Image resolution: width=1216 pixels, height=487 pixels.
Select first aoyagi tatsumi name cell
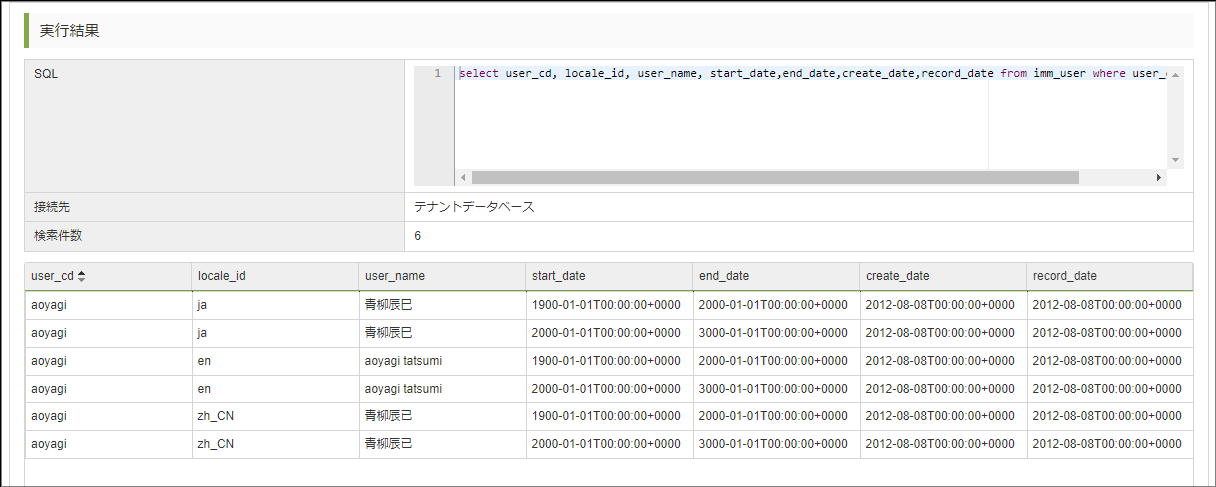(403, 361)
